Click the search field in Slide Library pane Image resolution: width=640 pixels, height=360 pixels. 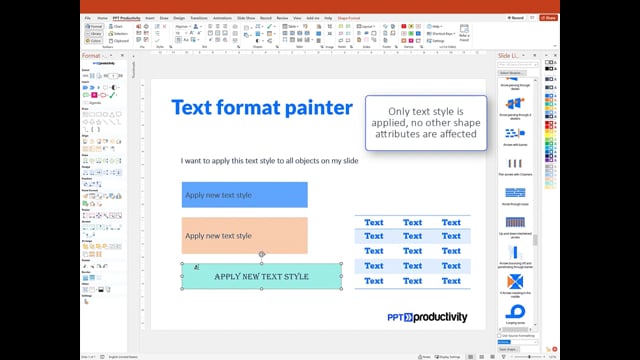coord(517,64)
